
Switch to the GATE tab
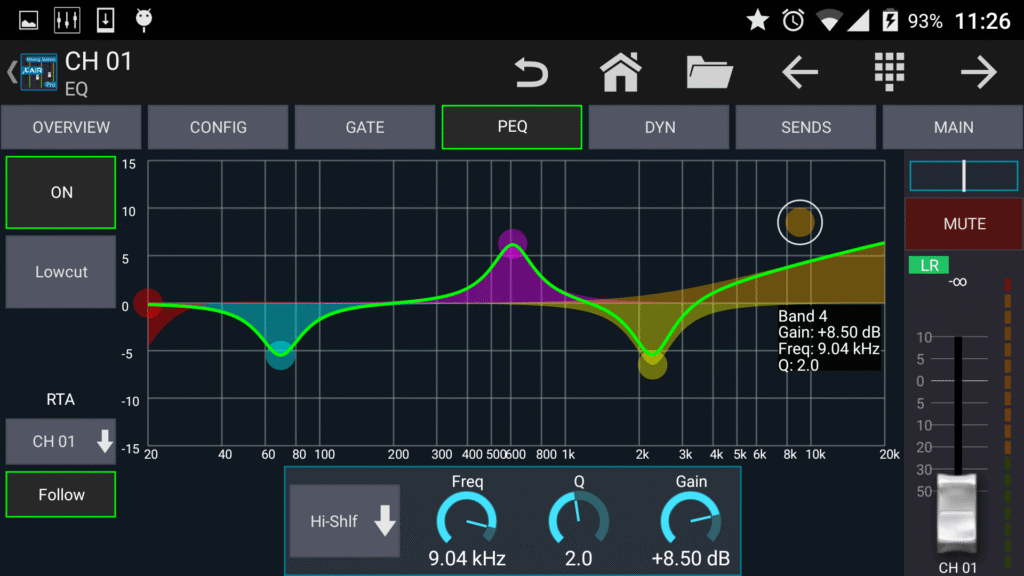coord(365,127)
